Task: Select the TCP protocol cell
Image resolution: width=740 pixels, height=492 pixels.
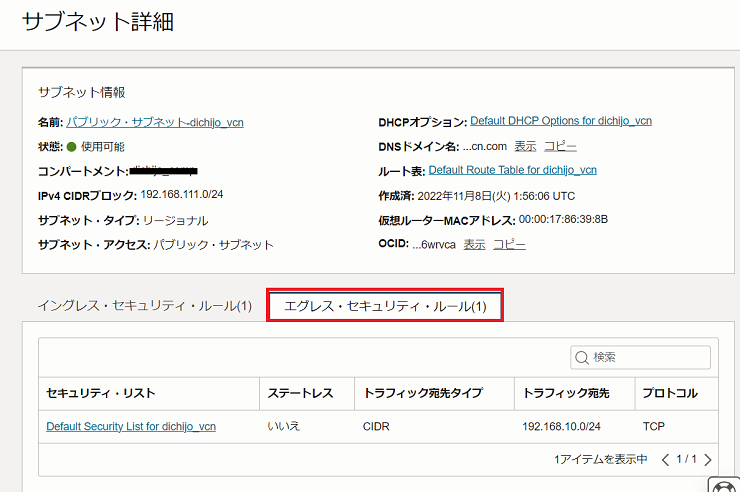Action: click(654, 426)
